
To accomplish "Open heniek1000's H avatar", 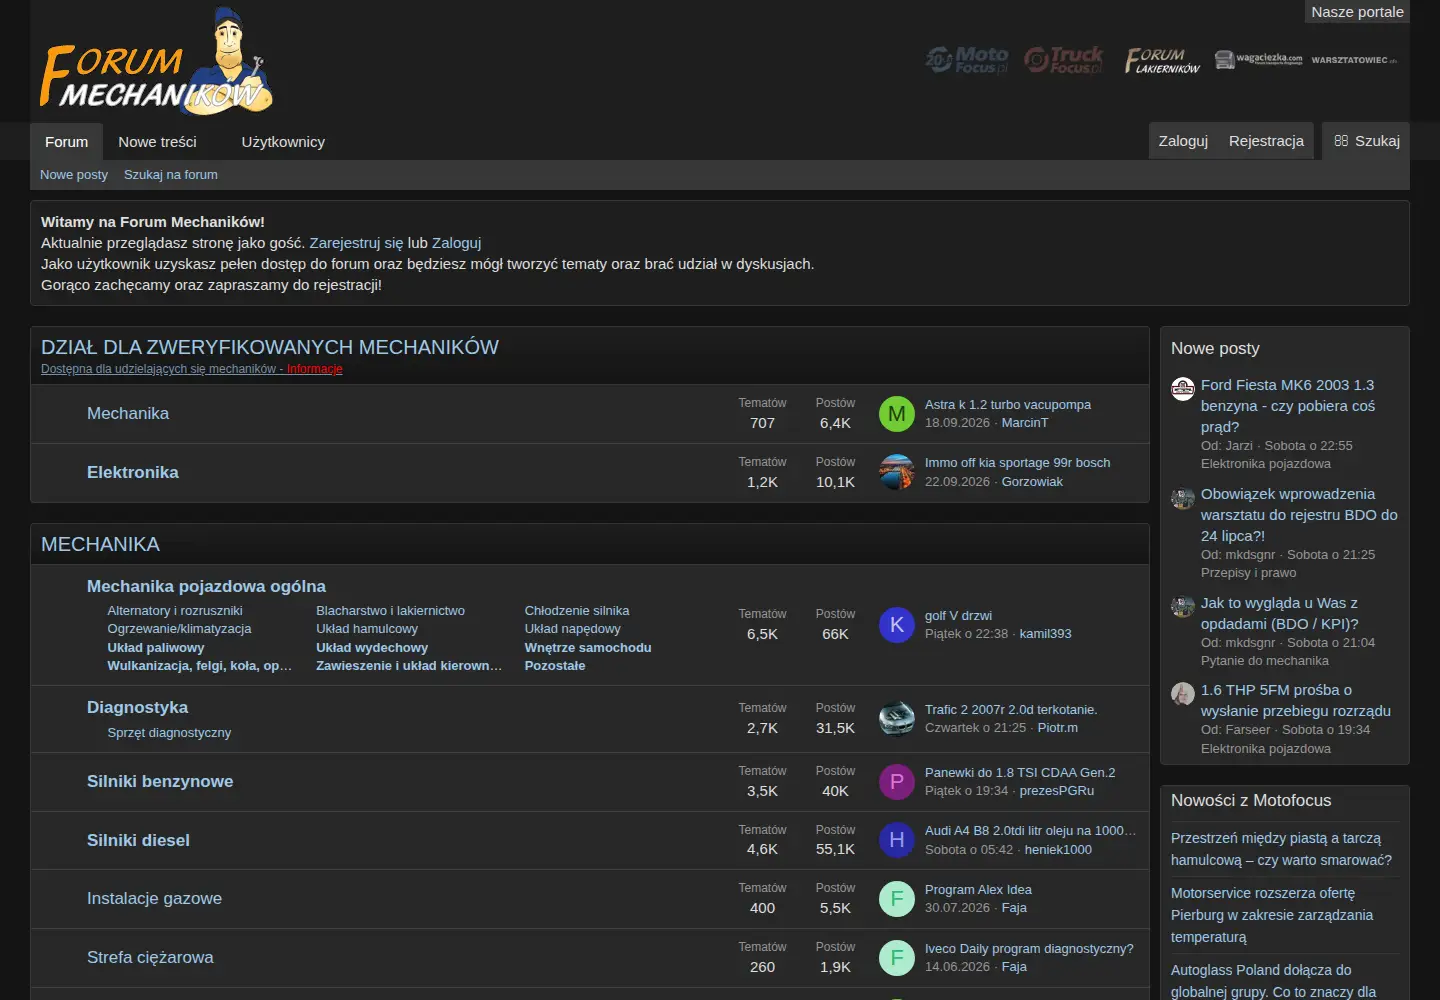I will [897, 840].
